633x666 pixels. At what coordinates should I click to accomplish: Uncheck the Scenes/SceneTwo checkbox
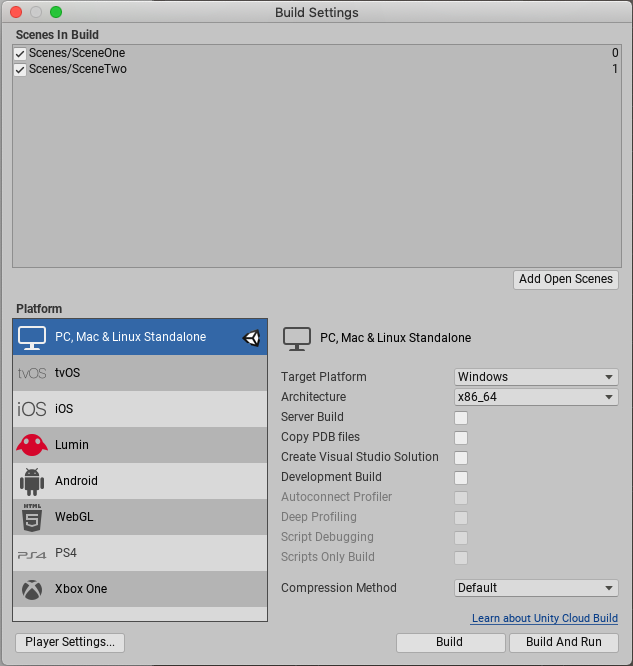20,70
